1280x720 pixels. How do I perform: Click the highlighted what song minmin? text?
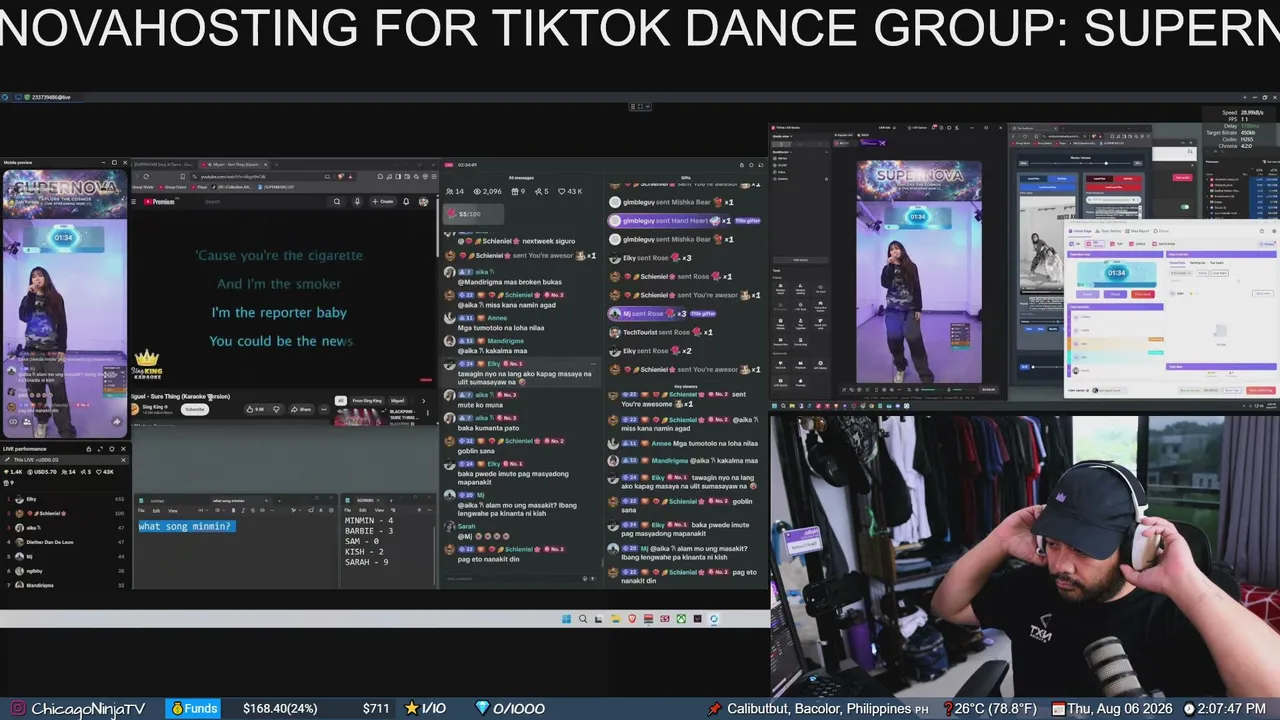(x=186, y=526)
